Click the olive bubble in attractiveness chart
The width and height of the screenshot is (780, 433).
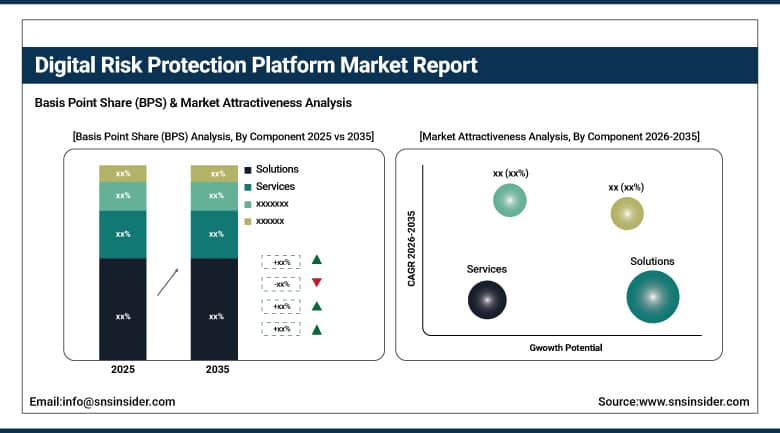[x=627, y=214]
